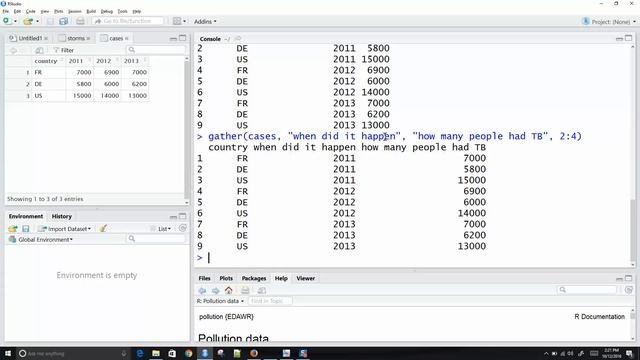640x360 pixels.
Task: Minimize the Environment pane
Action: [173, 216]
